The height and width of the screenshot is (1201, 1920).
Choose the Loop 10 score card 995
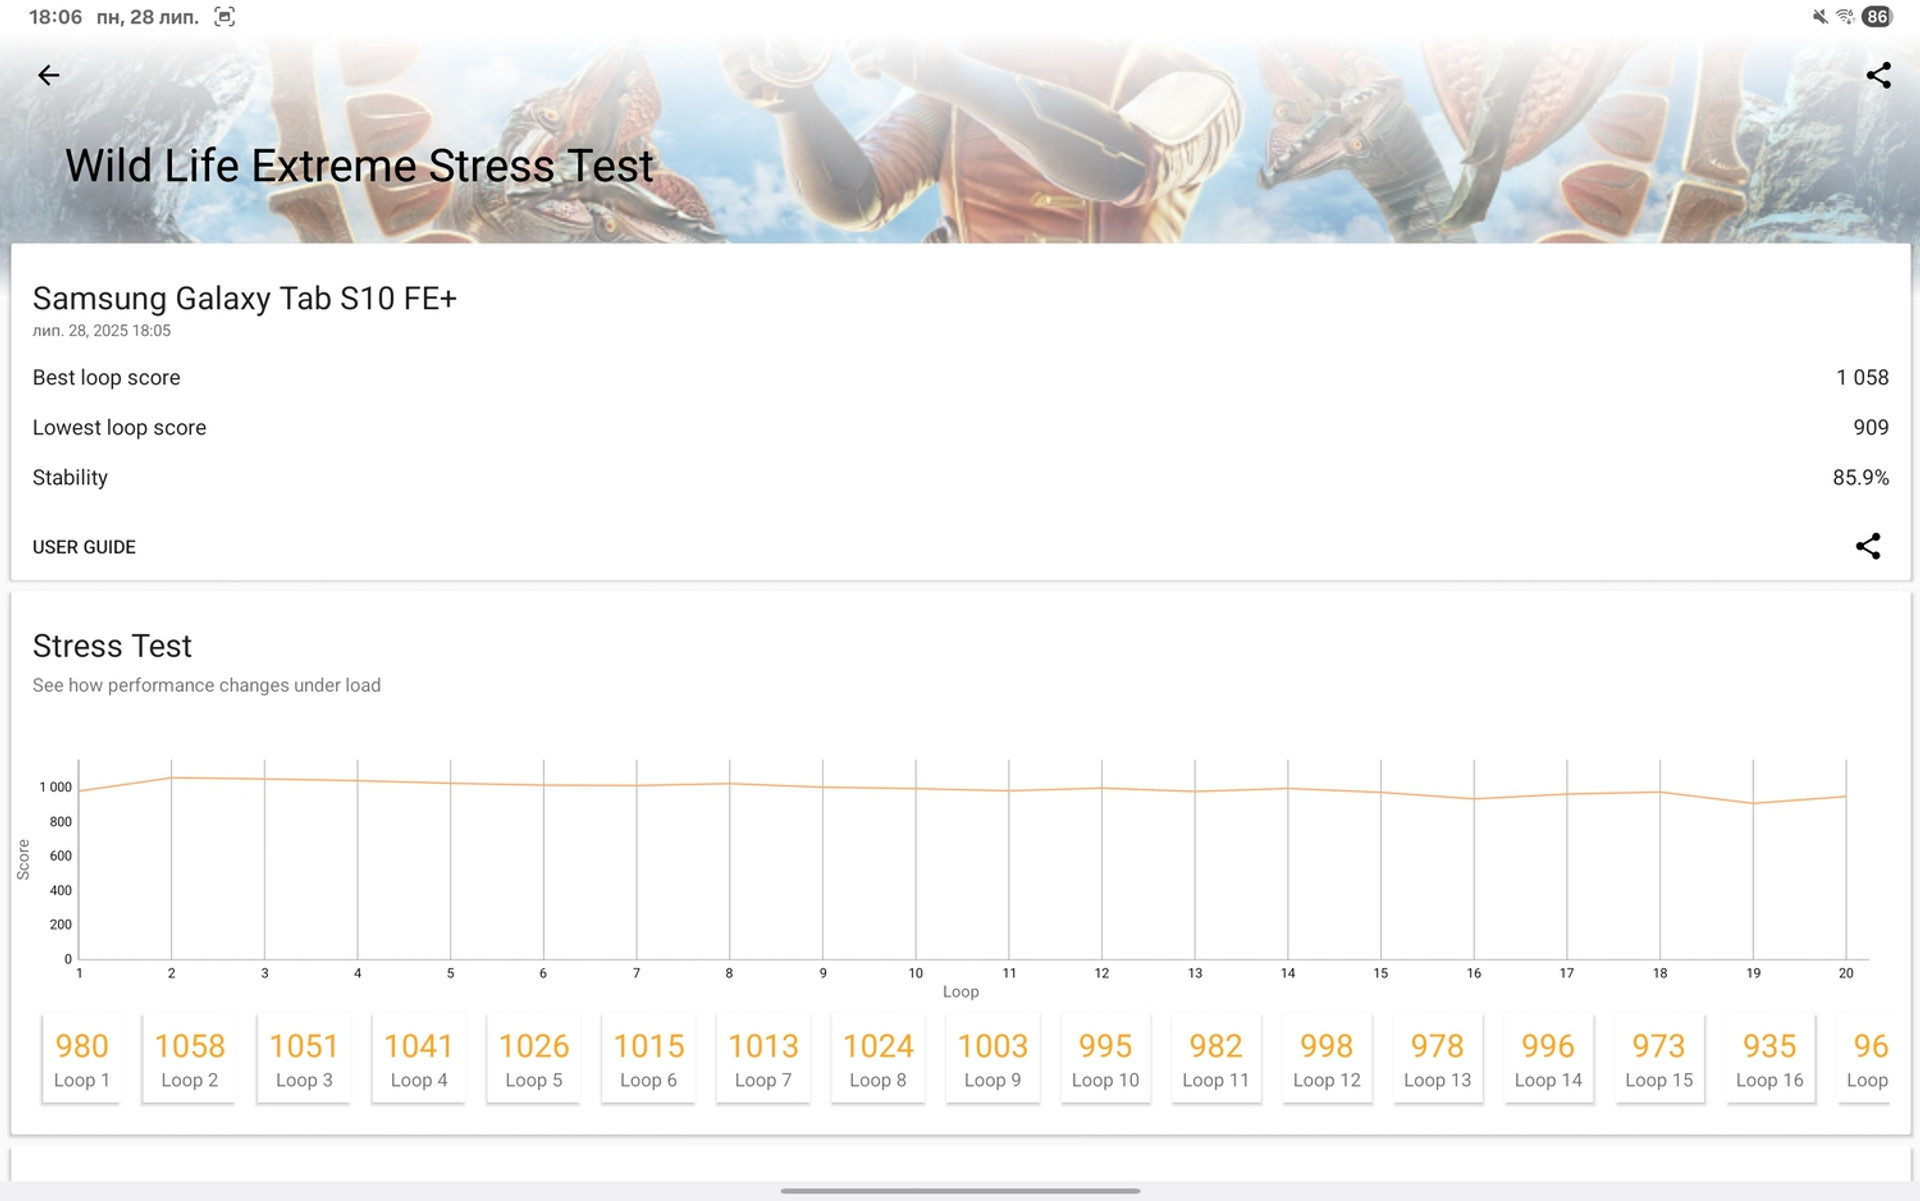tap(1105, 1058)
